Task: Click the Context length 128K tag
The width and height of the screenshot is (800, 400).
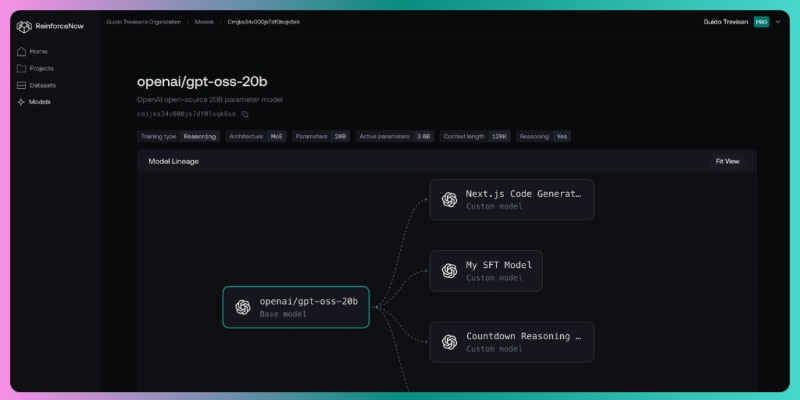Action: pyautogui.click(x=475, y=137)
